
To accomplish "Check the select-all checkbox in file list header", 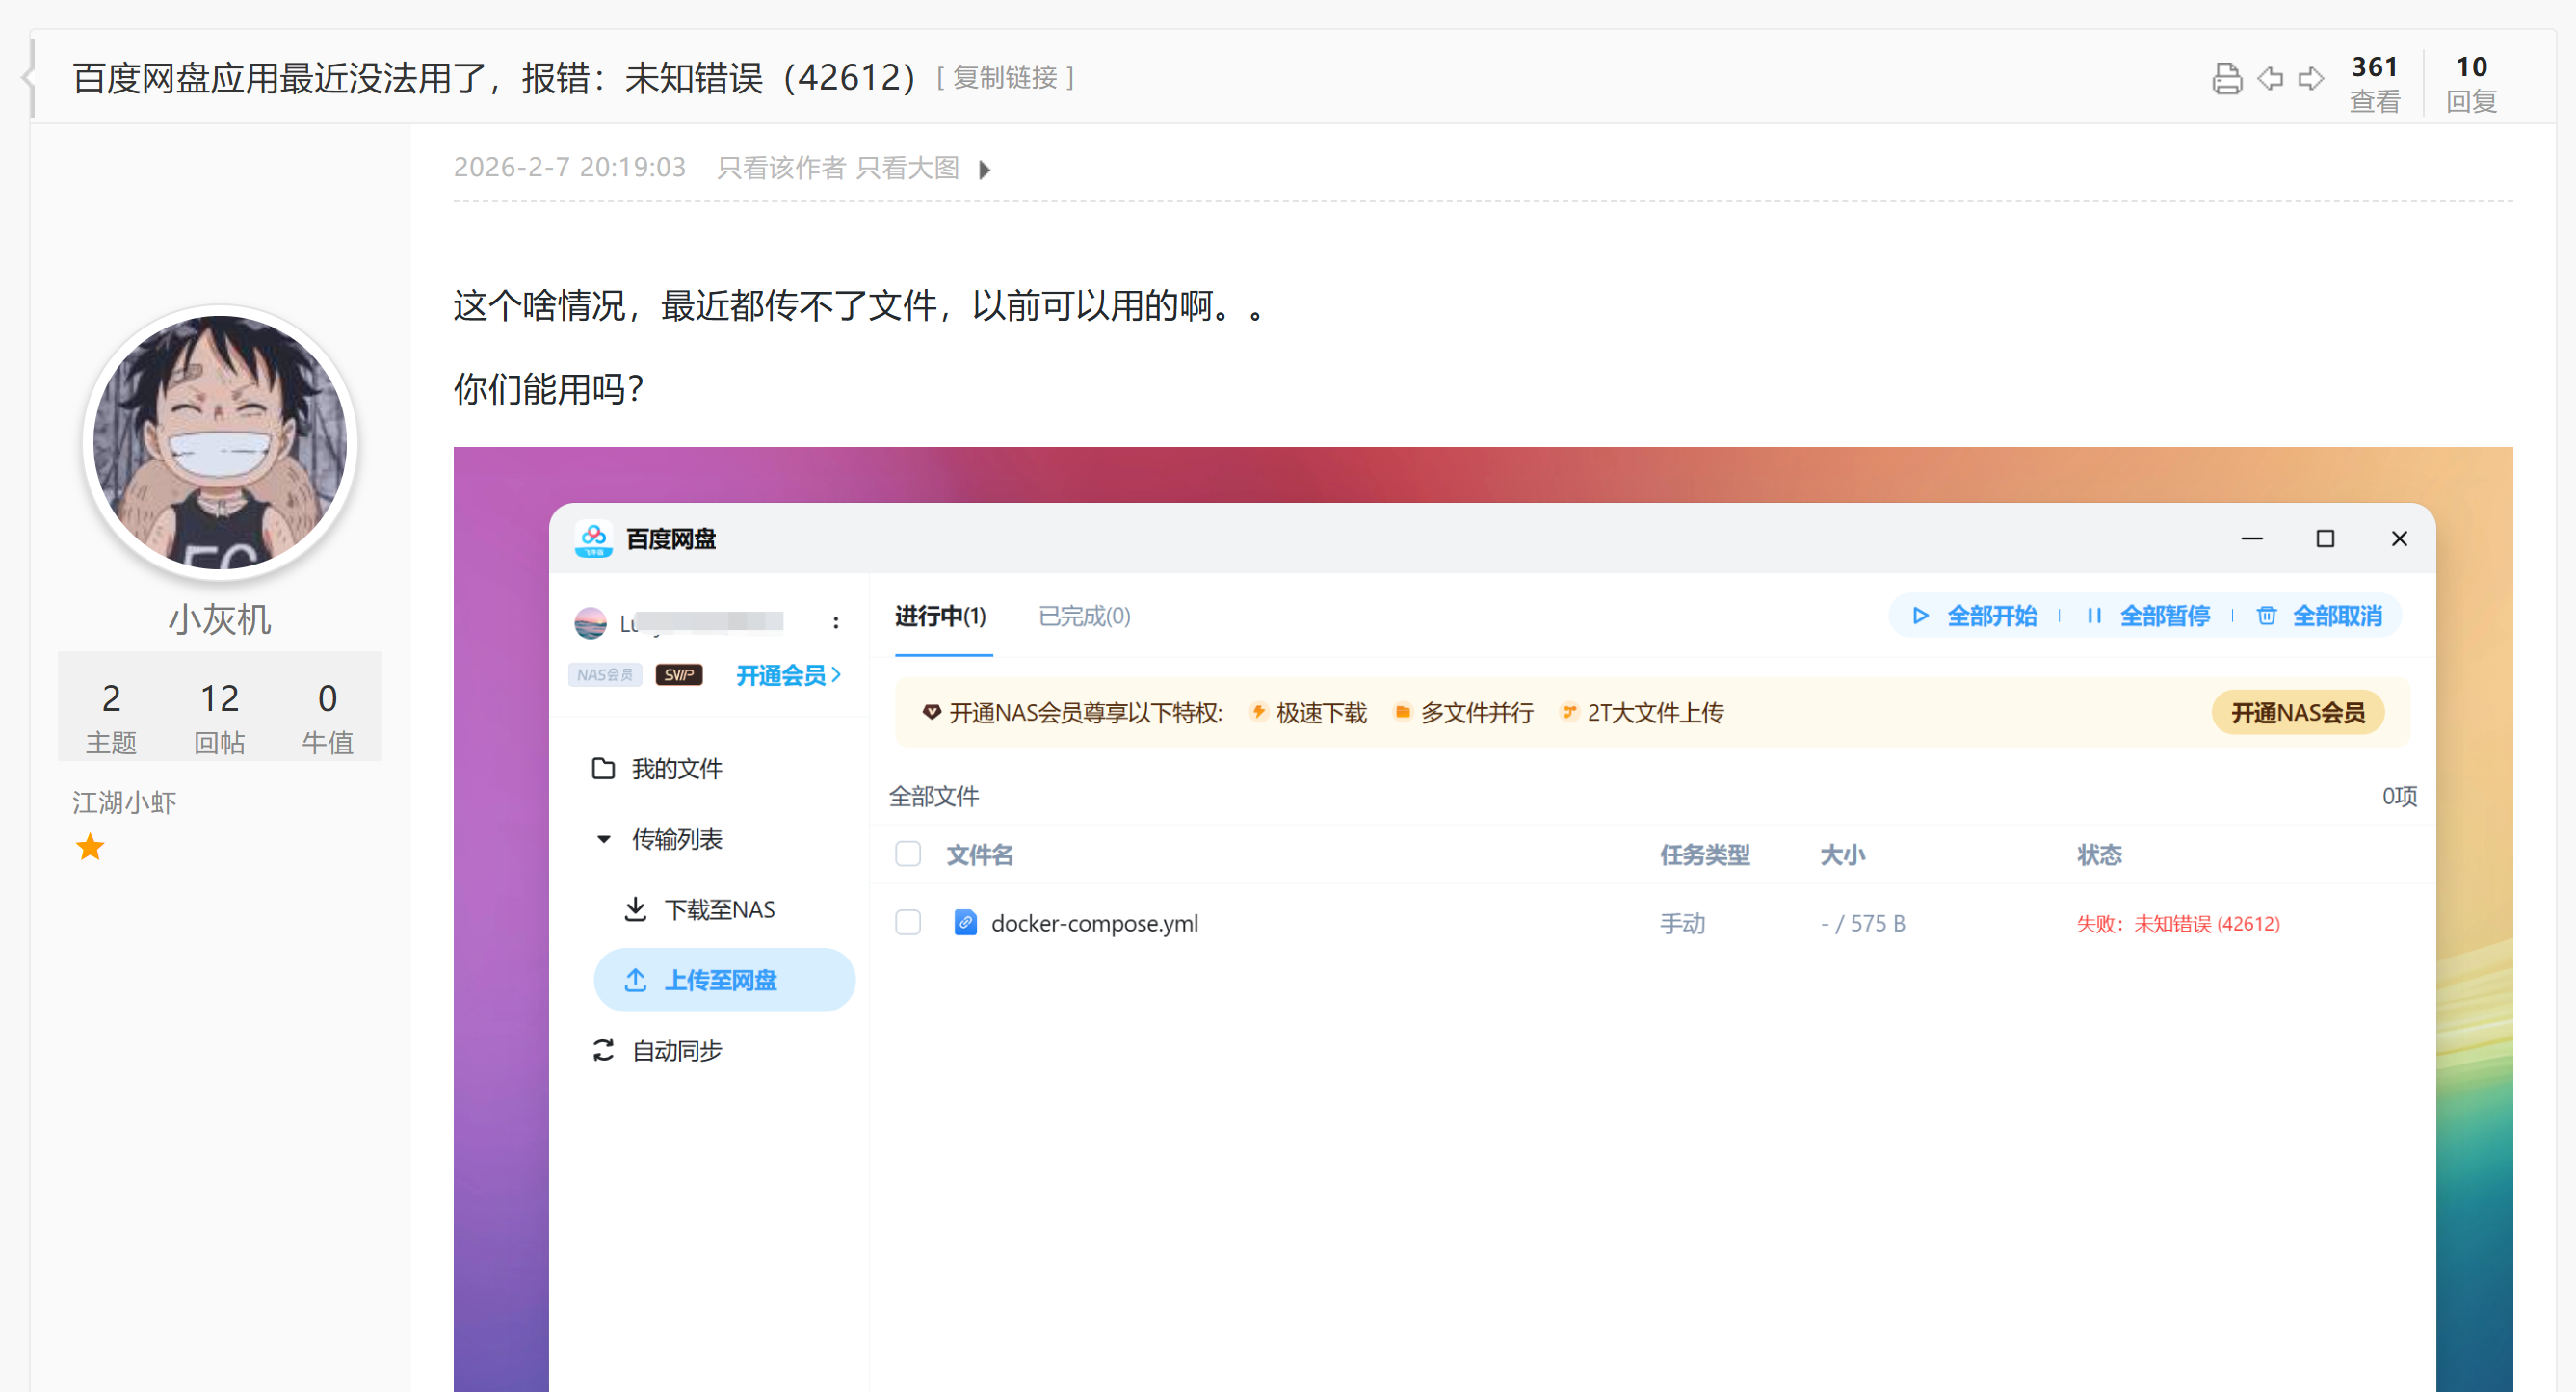I will coord(908,854).
